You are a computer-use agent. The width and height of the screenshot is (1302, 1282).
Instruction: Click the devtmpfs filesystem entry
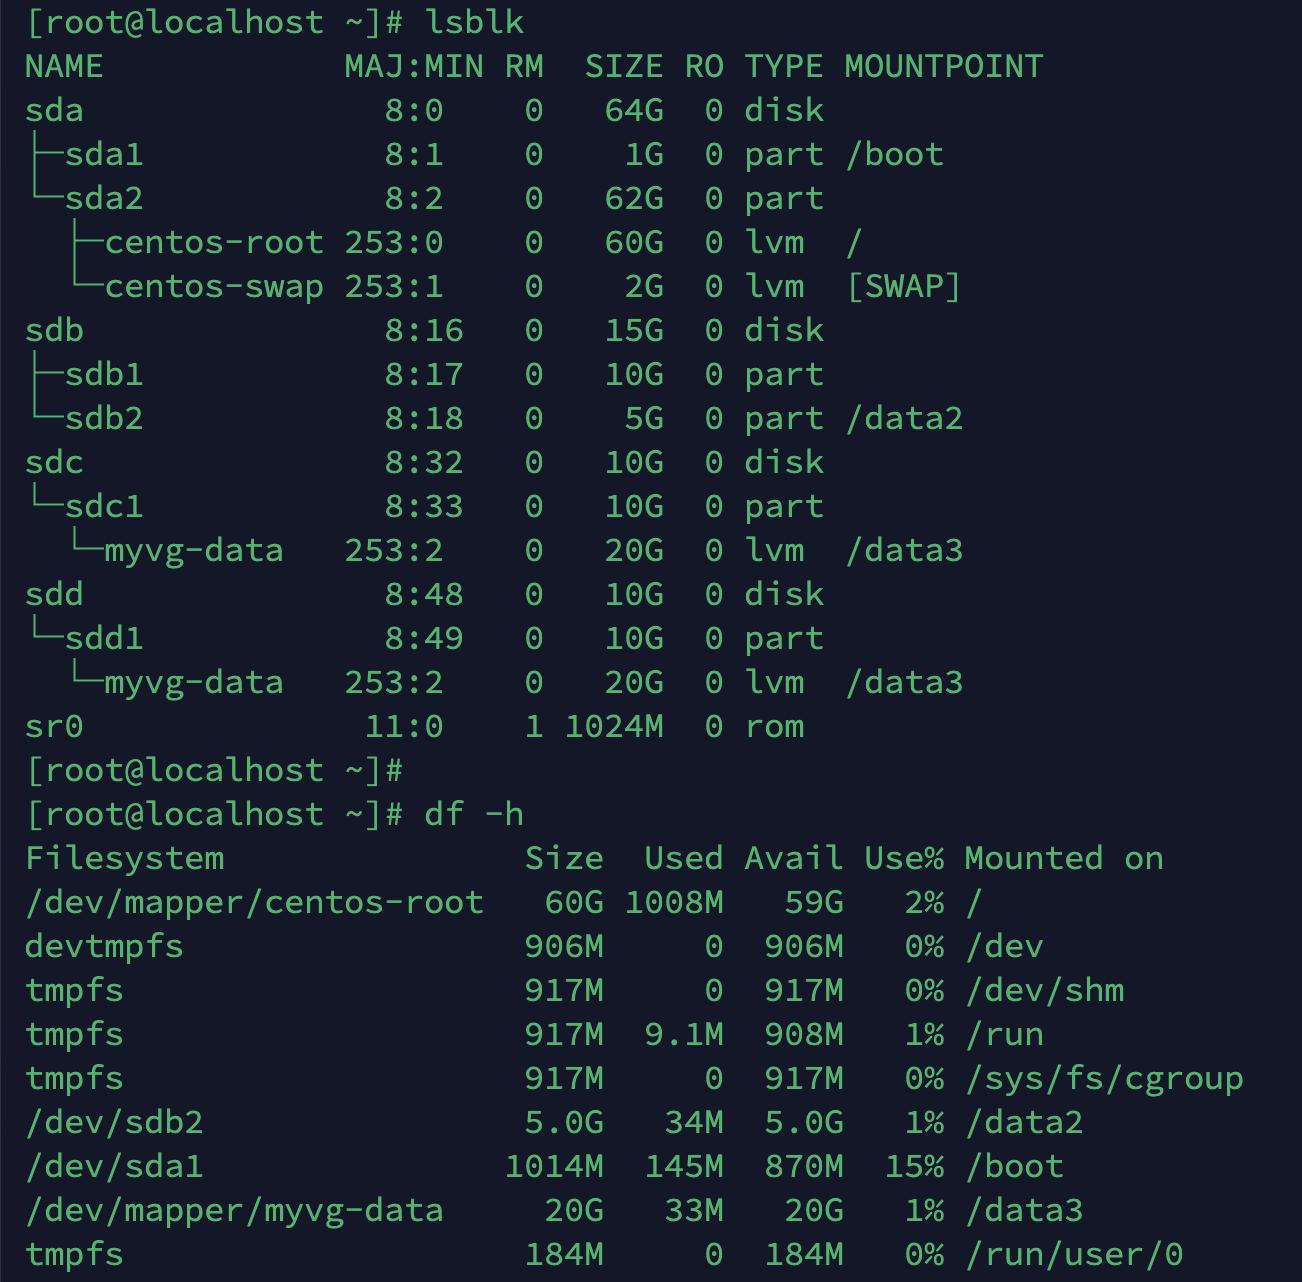(104, 946)
